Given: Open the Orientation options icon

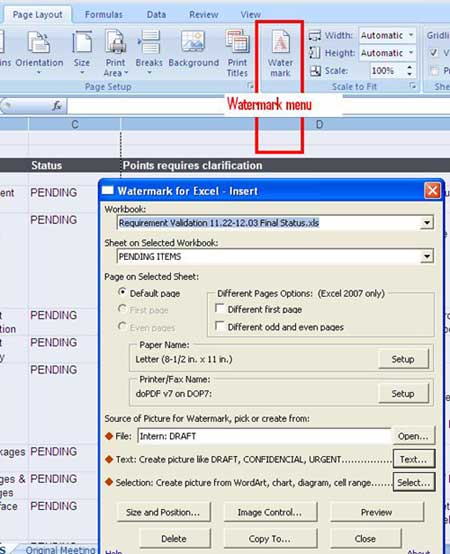Looking at the screenshot, I should pos(39,42).
